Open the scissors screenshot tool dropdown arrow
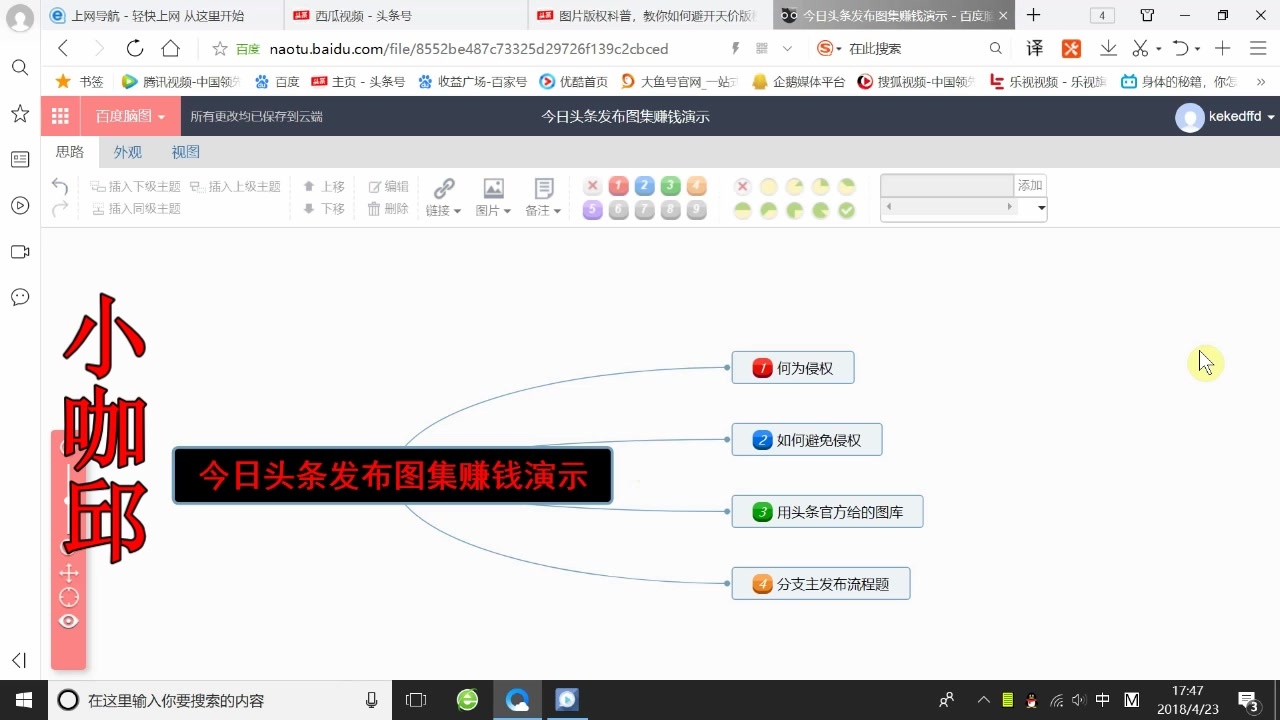Viewport: 1280px width, 720px height. 1158,49
